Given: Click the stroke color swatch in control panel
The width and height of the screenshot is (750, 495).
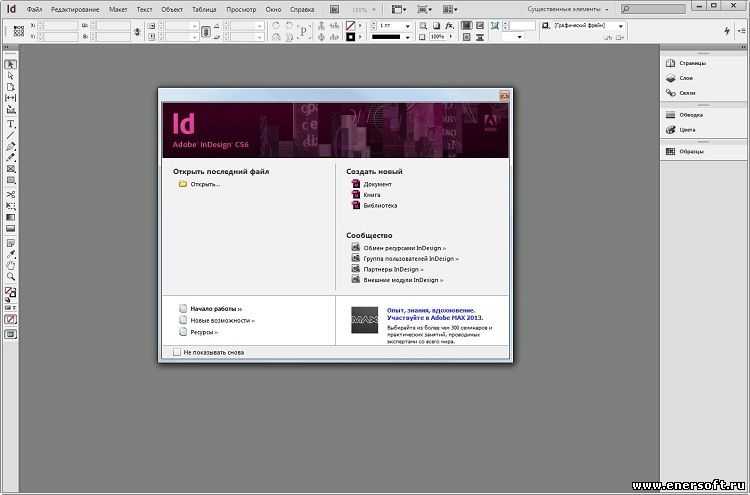Looking at the screenshot, I should click(351, 37).
